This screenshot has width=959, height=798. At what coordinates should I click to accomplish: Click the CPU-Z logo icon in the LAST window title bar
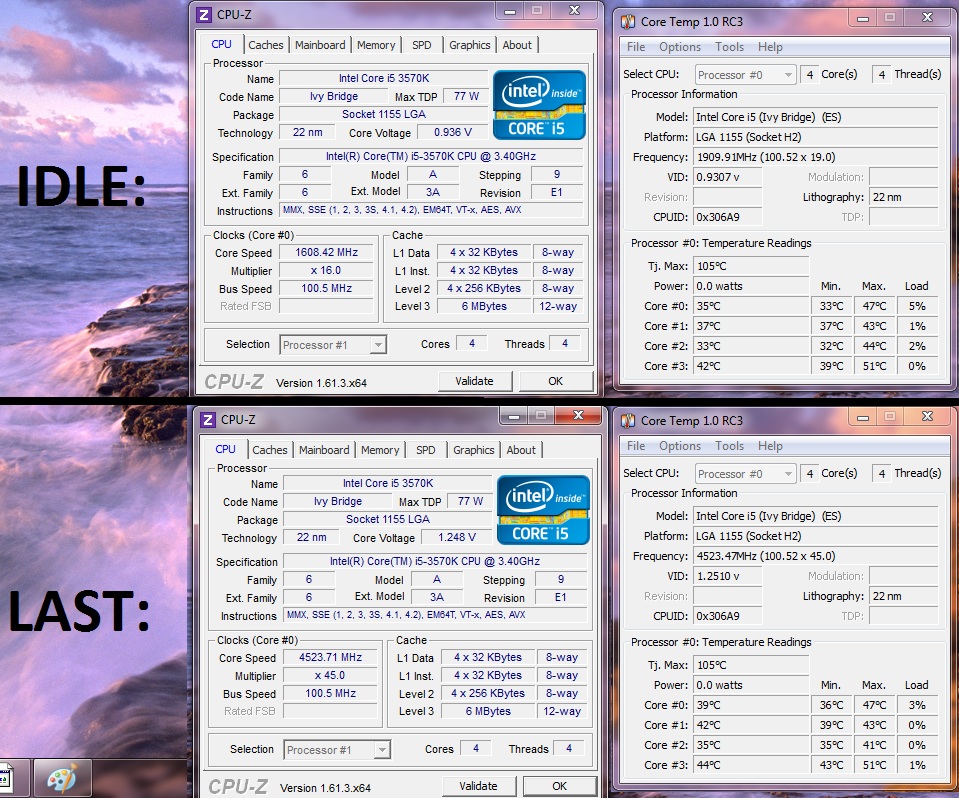[x=208, y=419]
